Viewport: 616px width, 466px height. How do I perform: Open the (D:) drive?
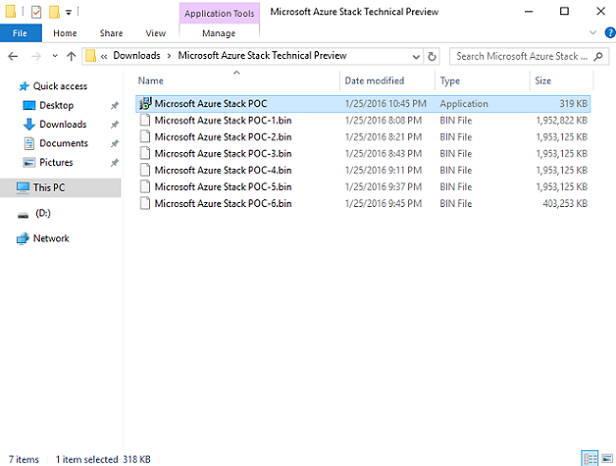43,213
